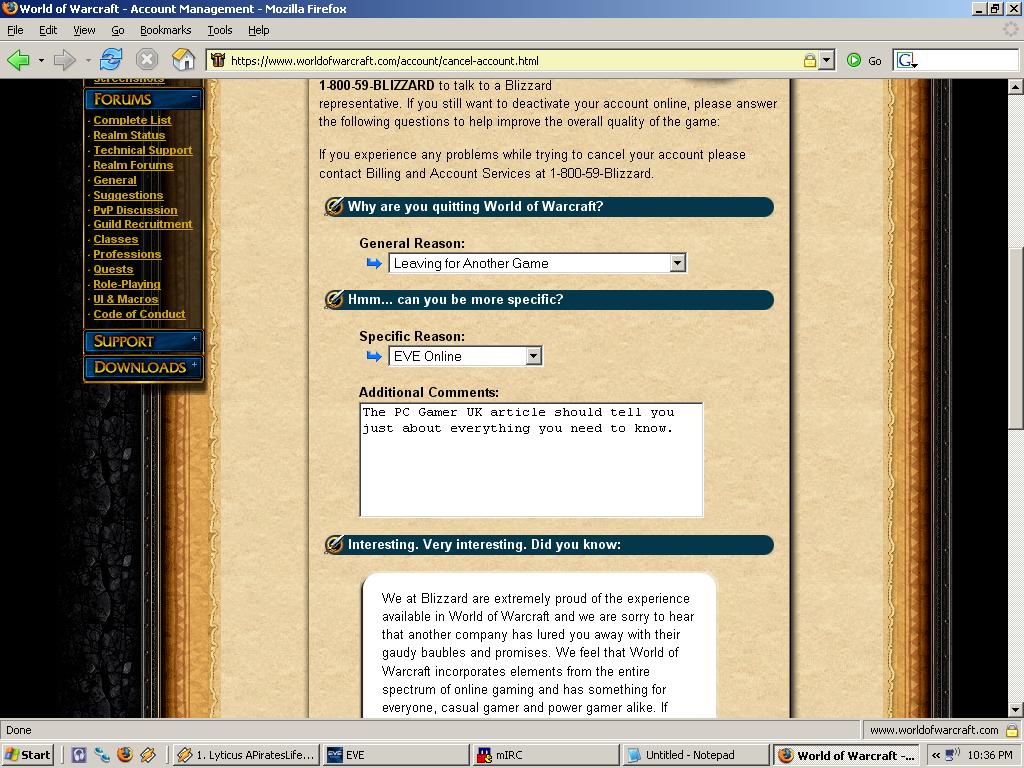The width and height of the screenshot is (1024, 768).
Task: Switch to the mIRC taskbar window
Action: click(x=547, y=755)
